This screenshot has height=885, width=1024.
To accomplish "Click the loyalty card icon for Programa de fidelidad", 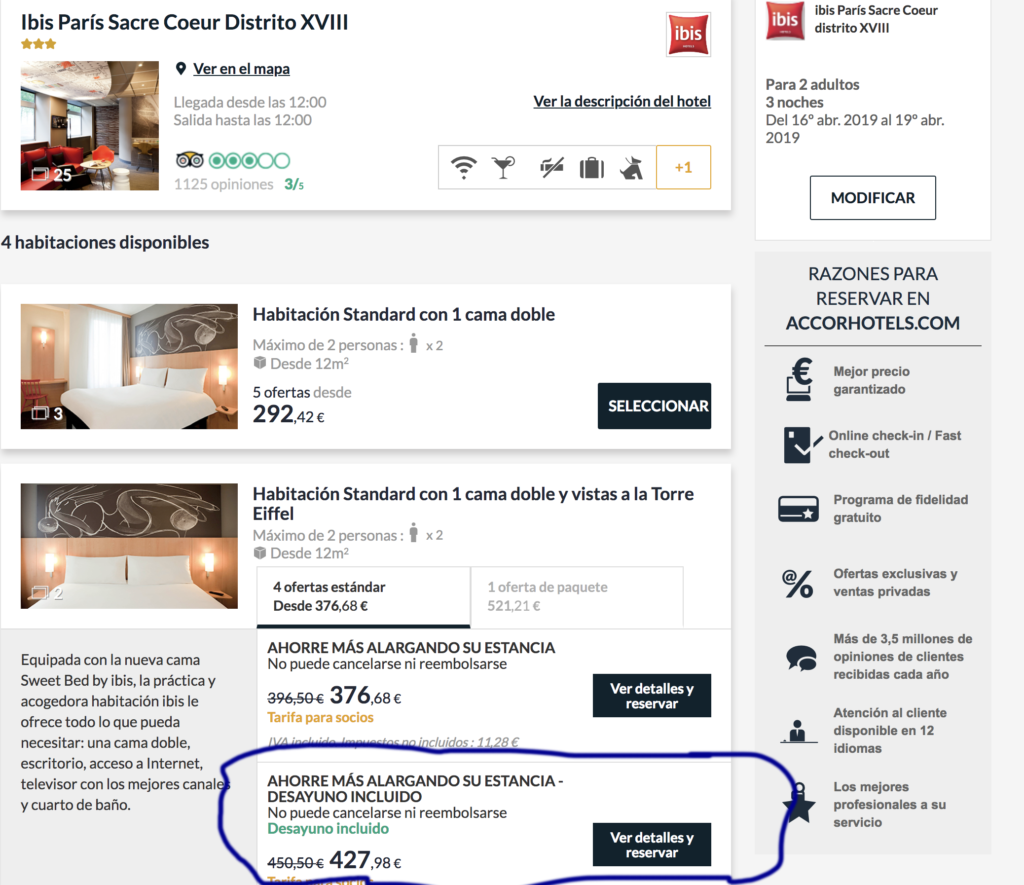I will [x=798, y=509].
